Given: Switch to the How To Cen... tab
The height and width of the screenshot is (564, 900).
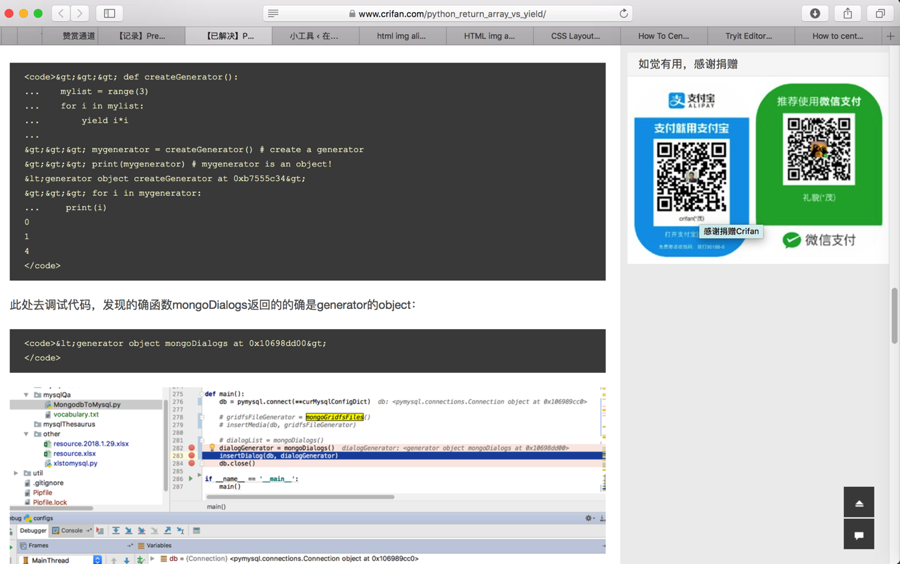Looking at the screenshot, I should click(x=664, y=36).
